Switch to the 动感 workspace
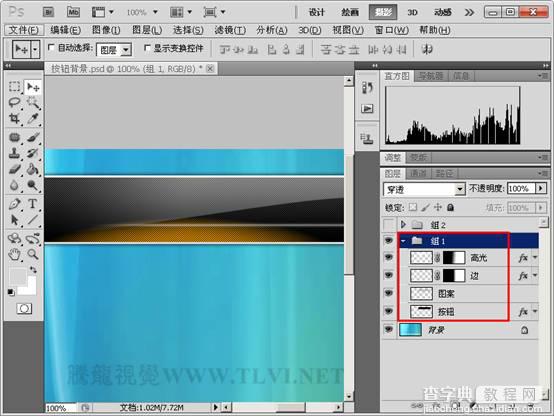Viewport: 554px width, 416px height. (x=443, y=12)
